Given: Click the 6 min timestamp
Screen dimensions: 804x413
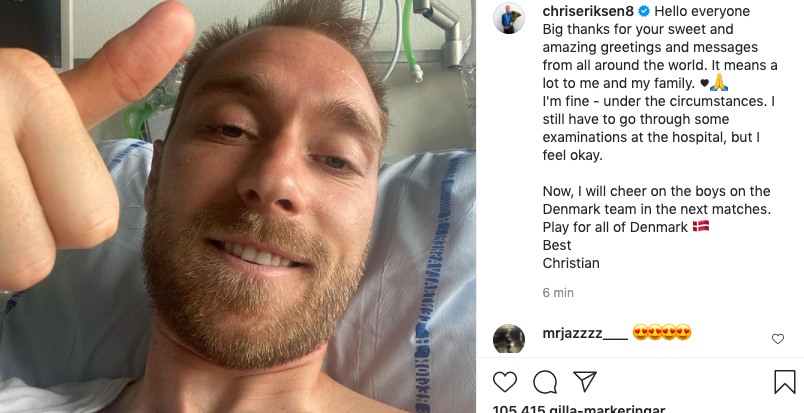Looking at the screenshot, I should pos(558,292).
